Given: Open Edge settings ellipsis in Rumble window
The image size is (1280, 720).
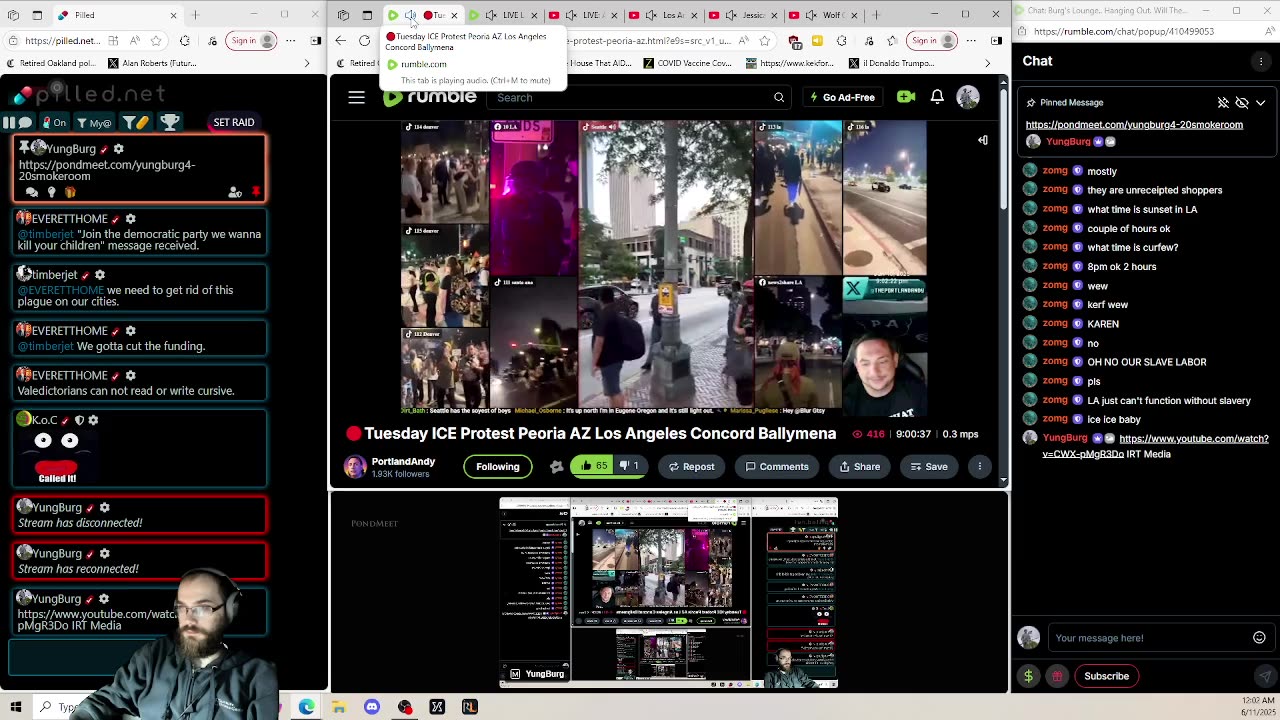Looking at the screenshot, I should point(970,41).
